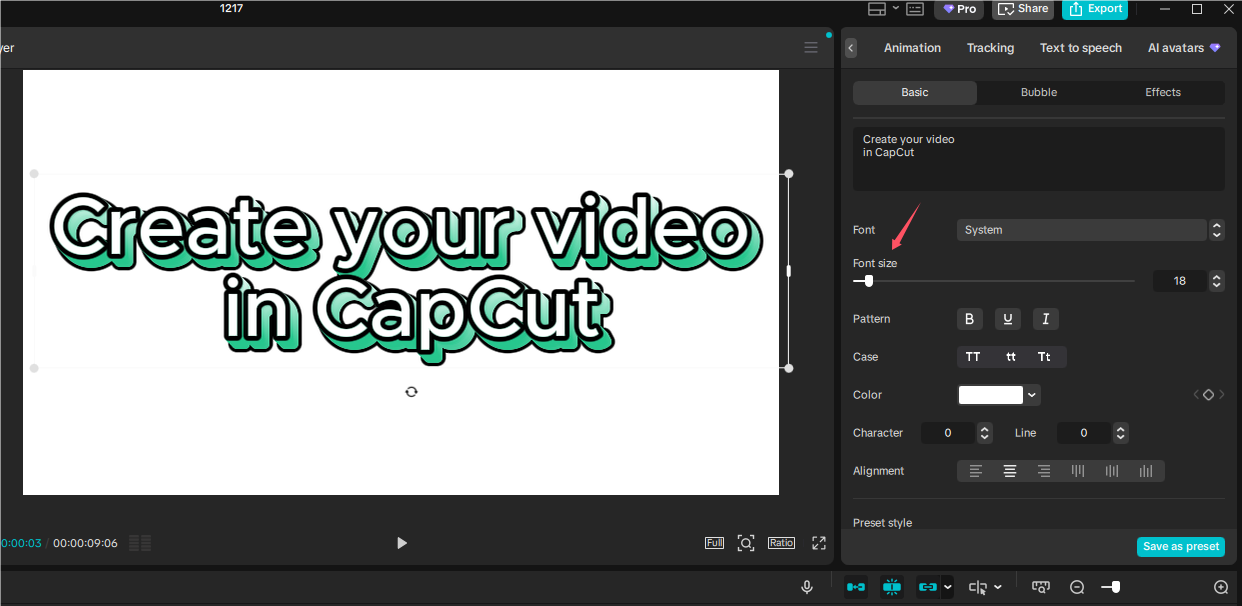Select uppercase TT case option
The image size is (1242, 606).
[x=973, y=356]
